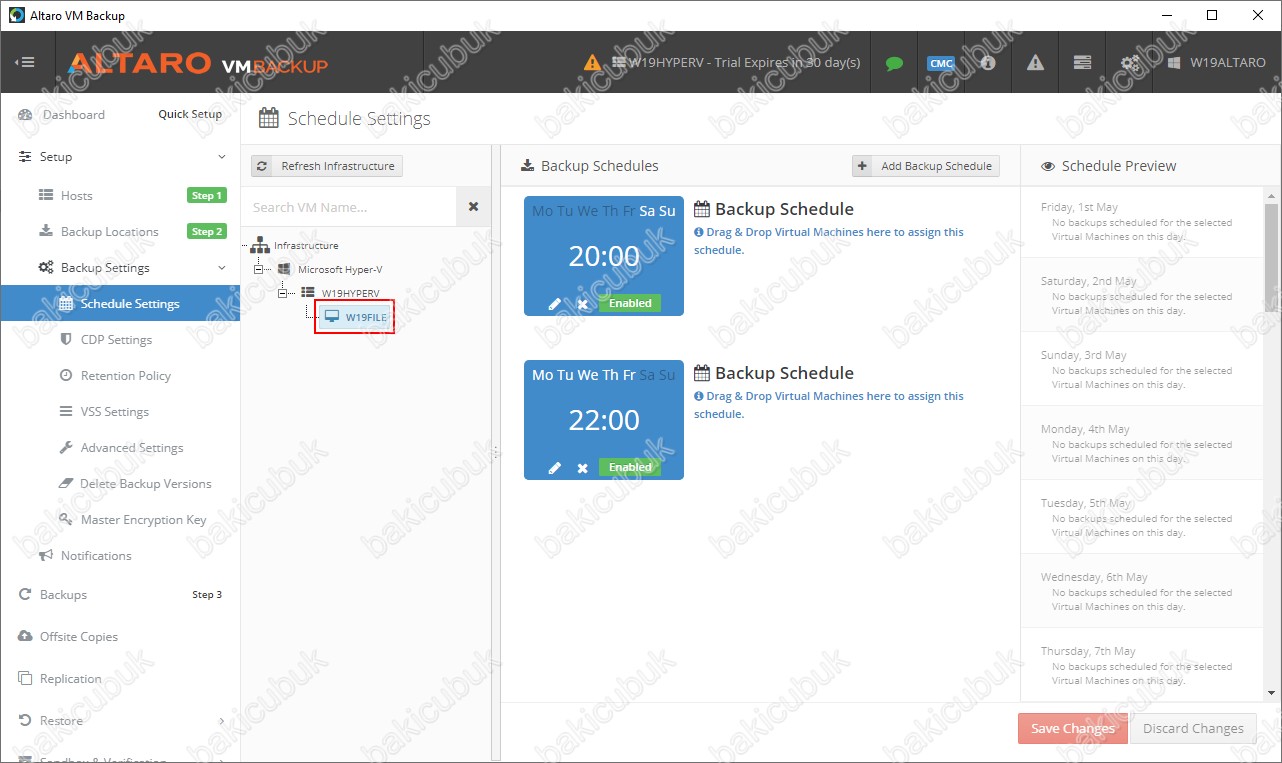Open Backup Locations menu item
The height and width of the screenshot is (763, 1282).
tap(109, 232)
